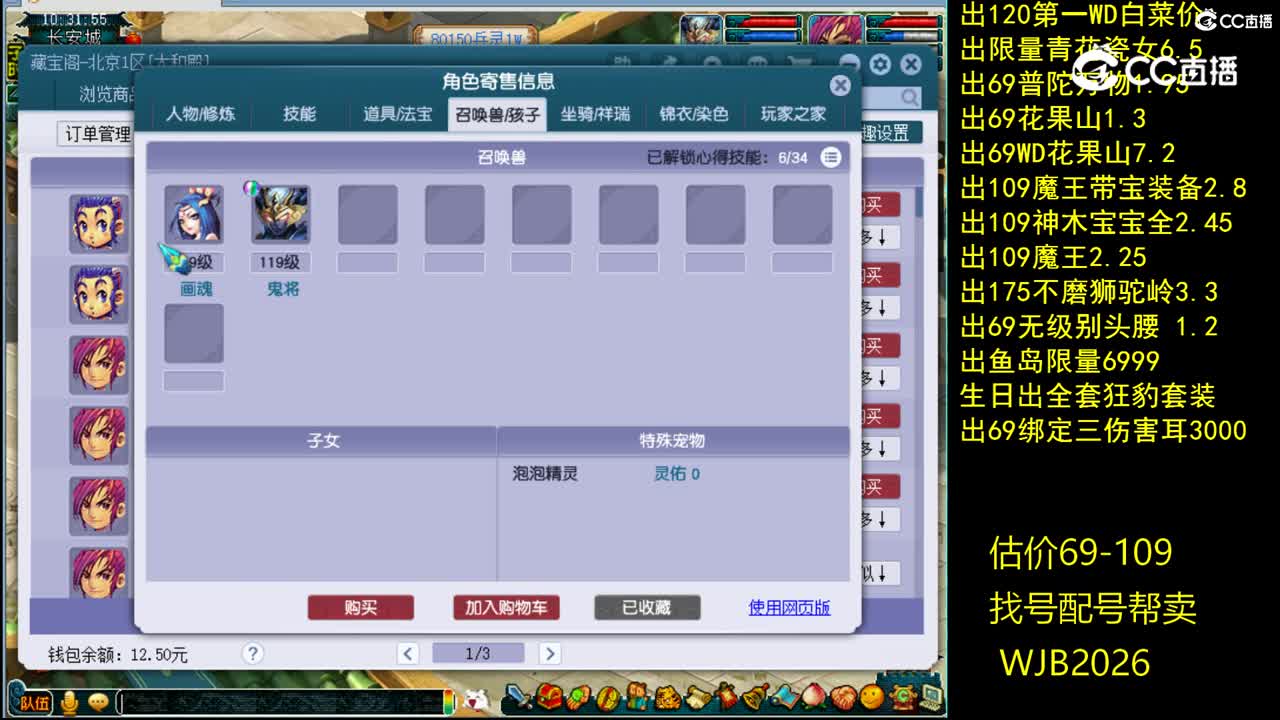1280x720 pixels.
Task: Click the computer monitor icon
Action: pos(931,696)
